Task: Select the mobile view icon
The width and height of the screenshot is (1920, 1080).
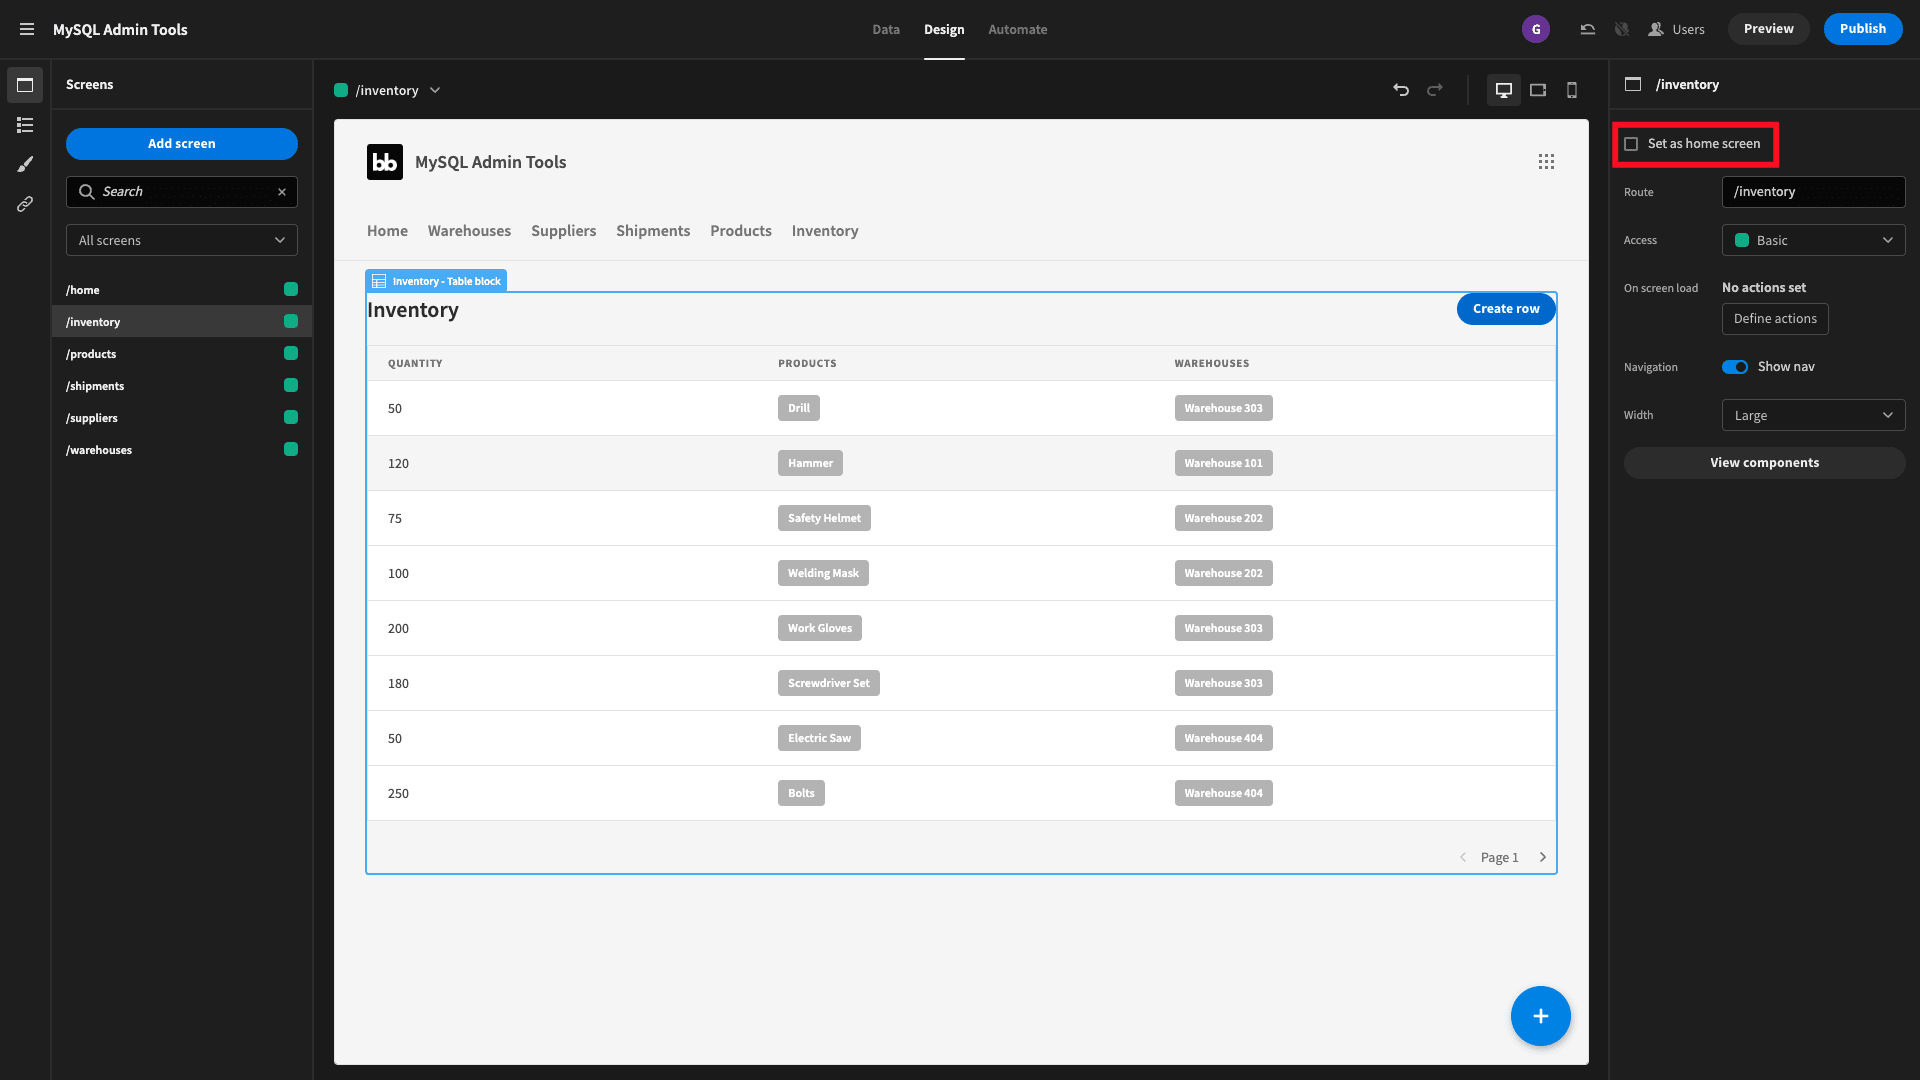Action: click(1572, 90)
